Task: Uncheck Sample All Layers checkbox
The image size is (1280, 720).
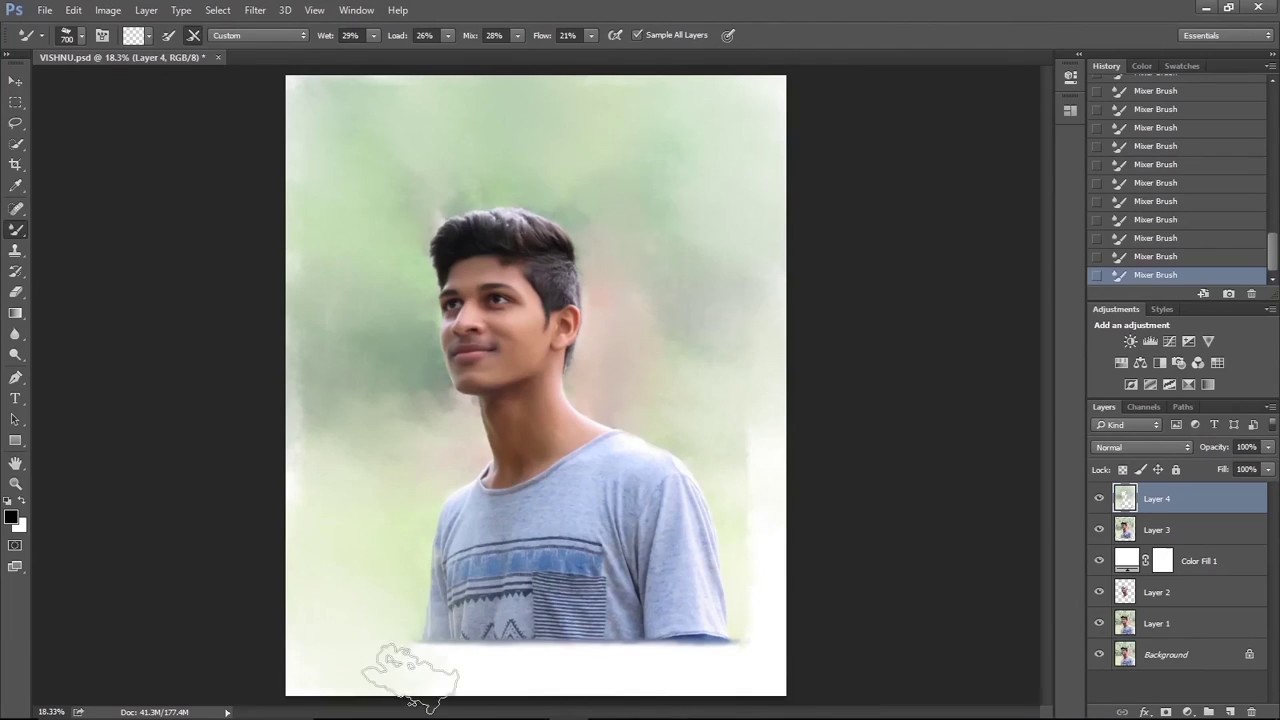Action: click(637, 35)
